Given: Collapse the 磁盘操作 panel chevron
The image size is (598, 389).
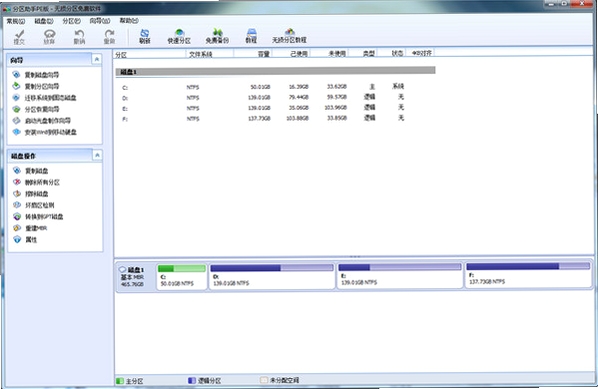Looking at the screenshot, I should [x=97, y=155].
